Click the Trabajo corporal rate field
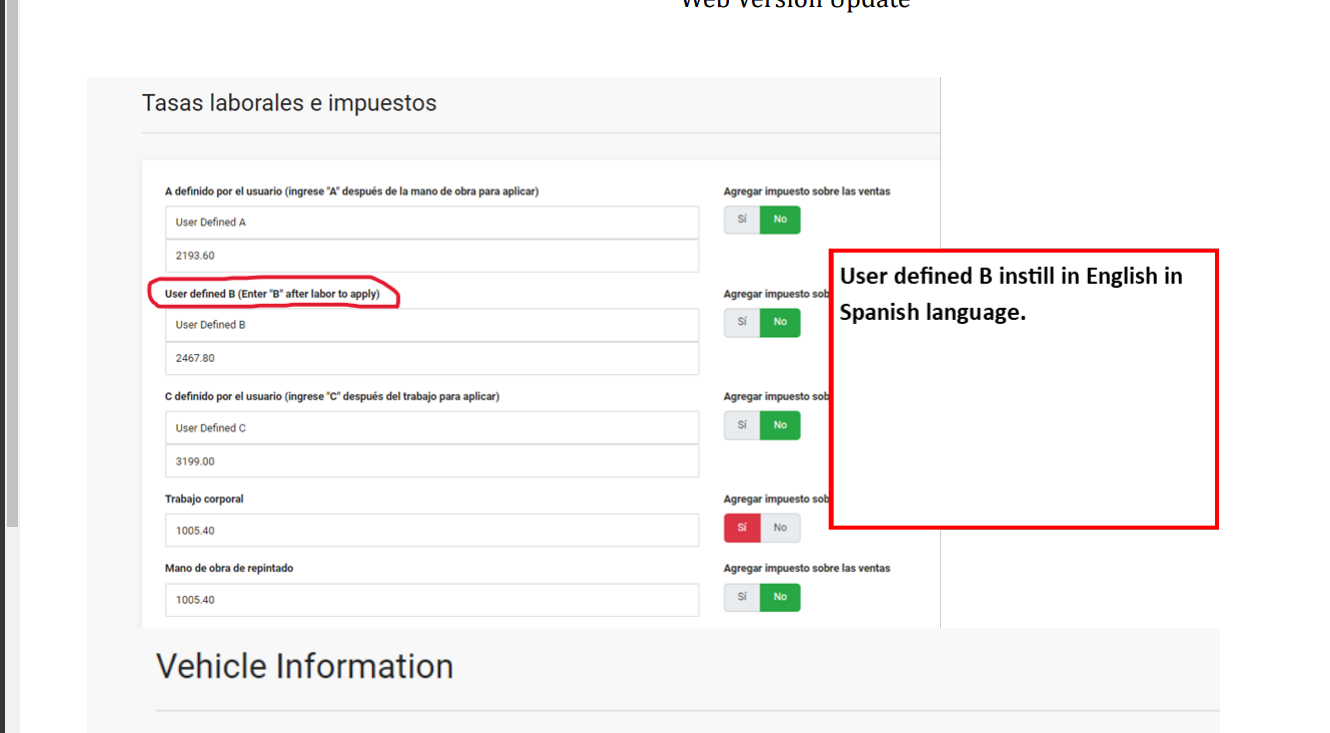 point(431,531)
